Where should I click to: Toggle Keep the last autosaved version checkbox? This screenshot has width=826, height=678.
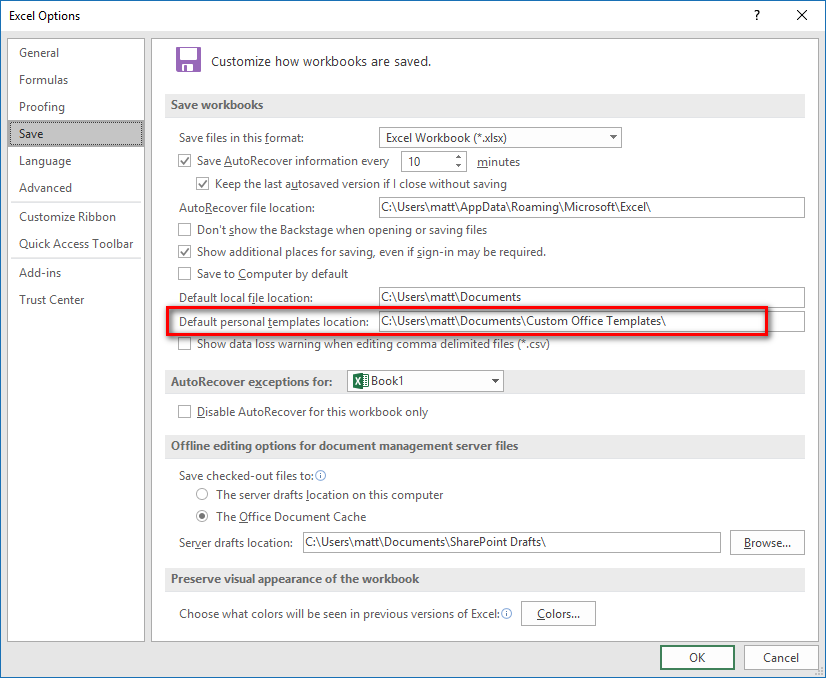click(202, 184)
